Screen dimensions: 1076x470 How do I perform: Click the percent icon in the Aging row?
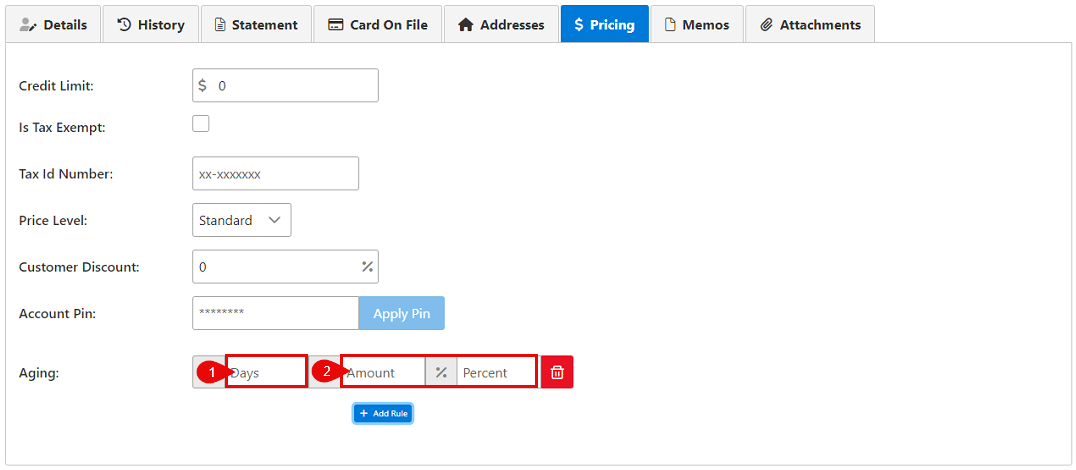pyautogui.click(x=441, y=372)
